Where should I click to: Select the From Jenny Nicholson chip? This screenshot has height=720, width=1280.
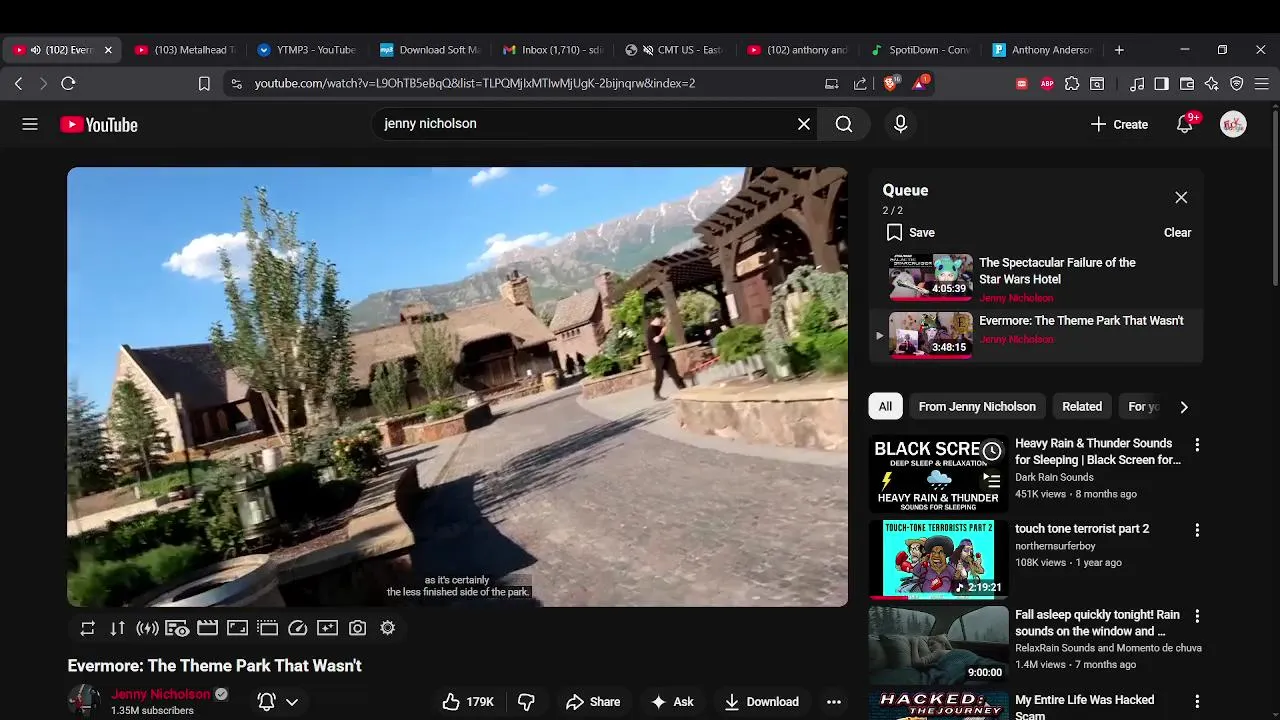[977, 406]
